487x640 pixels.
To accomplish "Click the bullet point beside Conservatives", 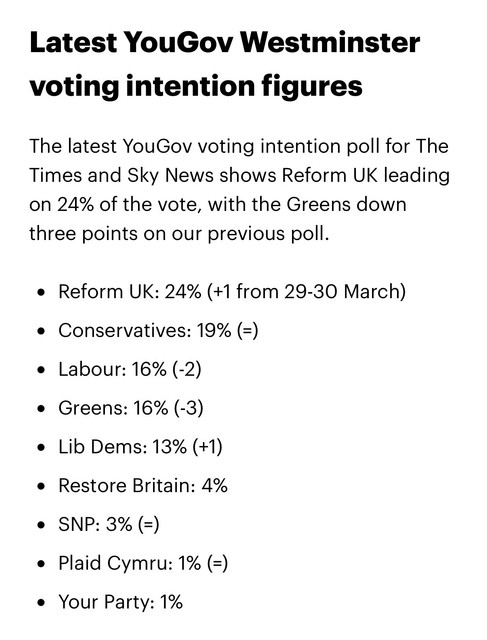I will pos(40,331).
